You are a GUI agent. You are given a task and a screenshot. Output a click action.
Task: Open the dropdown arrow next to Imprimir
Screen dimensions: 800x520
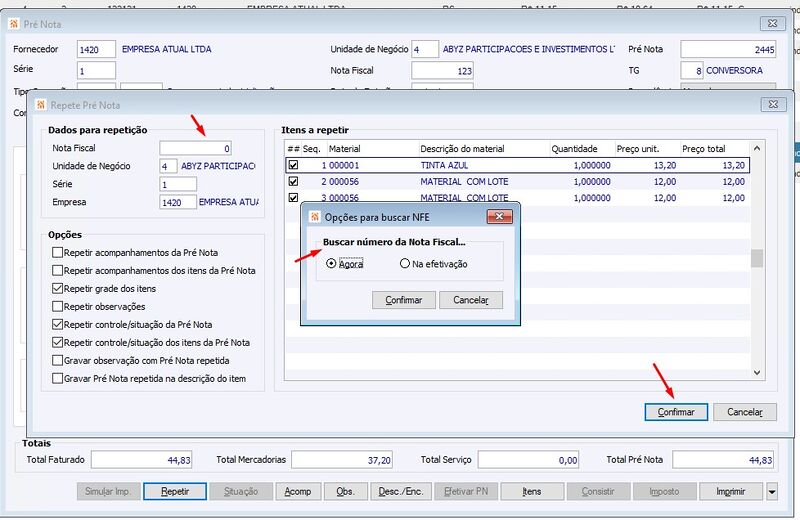click(x=771, y=492)
